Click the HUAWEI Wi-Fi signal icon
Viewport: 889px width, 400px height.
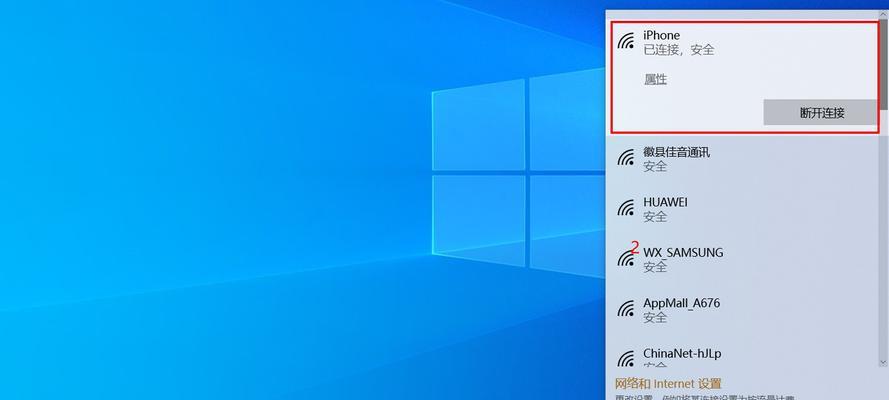626,208
